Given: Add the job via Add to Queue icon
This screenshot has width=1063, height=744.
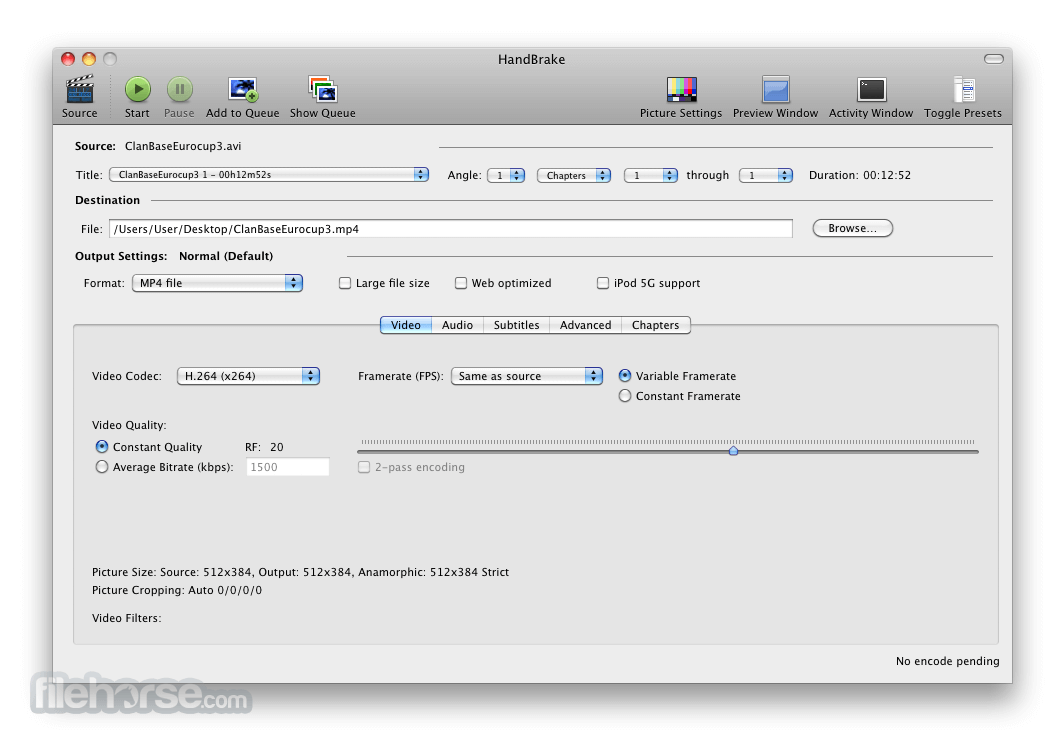Looking at the screenshot, I should [x=243, y=89].
